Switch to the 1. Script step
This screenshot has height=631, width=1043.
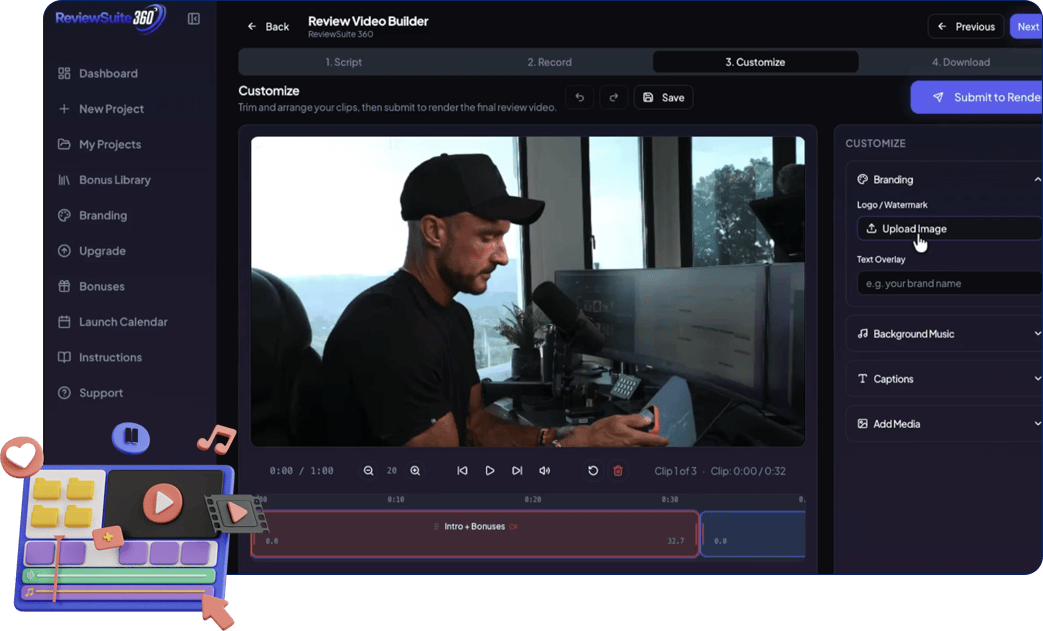click(344, 62)
